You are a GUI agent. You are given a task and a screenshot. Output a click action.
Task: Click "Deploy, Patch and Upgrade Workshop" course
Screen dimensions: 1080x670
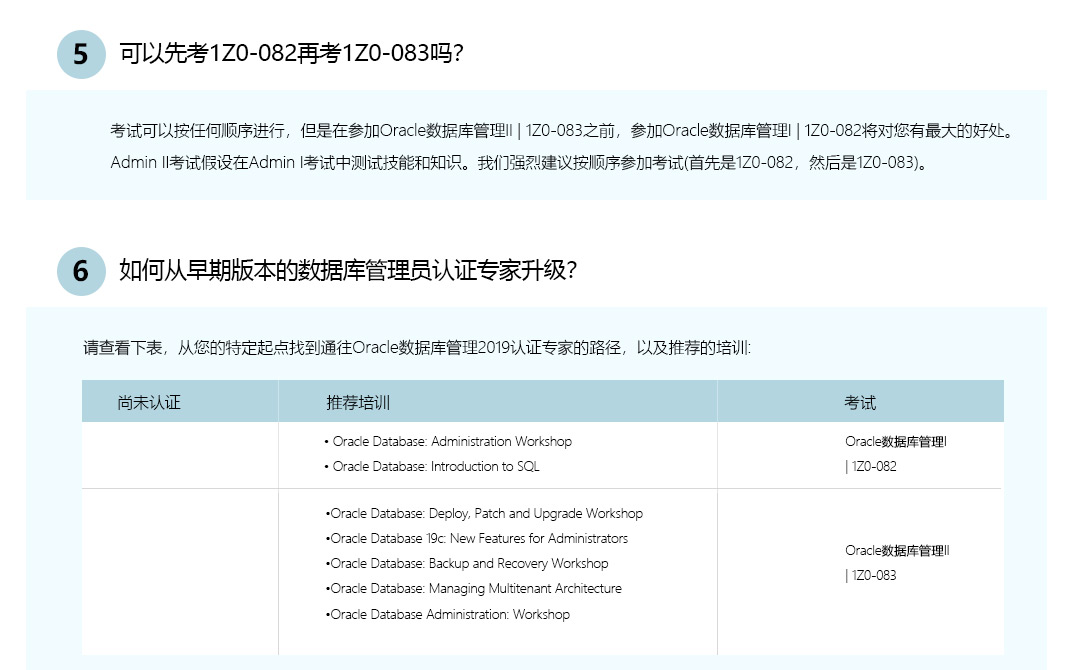(484, 514)
